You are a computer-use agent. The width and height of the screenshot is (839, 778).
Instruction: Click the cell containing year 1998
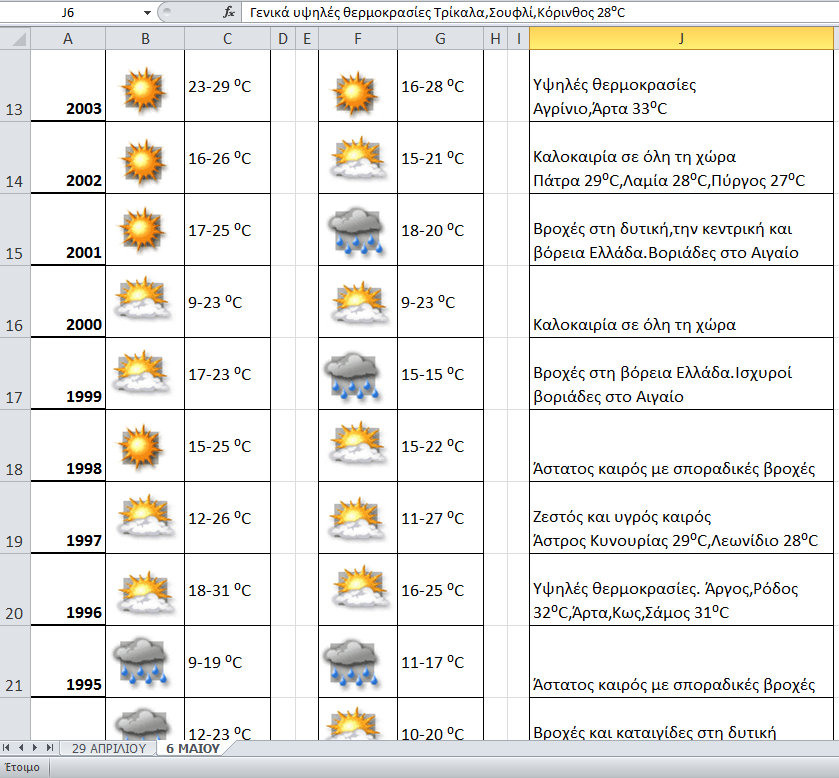pos(68,446)
